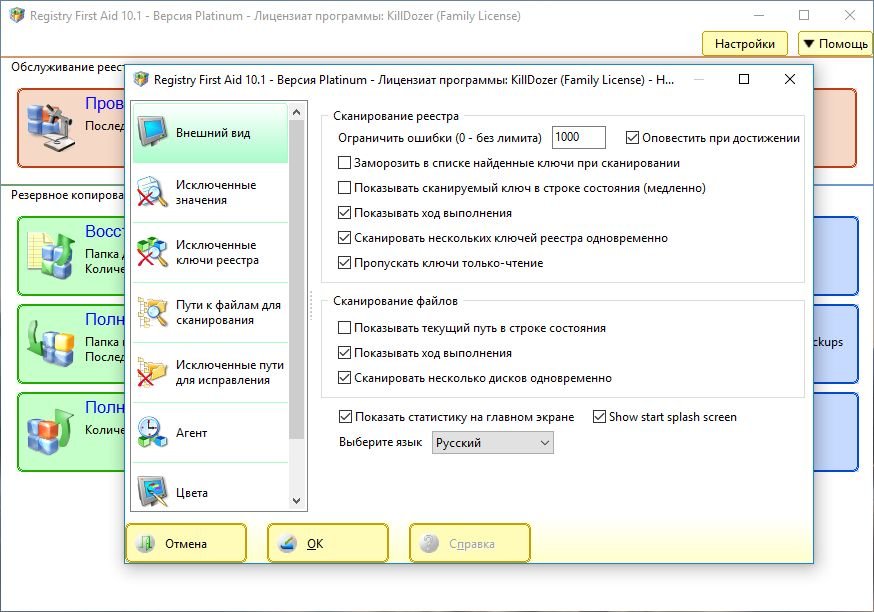Image resolution: width=874 pixels, height=612 pixels.
Task: Toggle Оповестить при достижении checkbox
Action: [632, 138]
